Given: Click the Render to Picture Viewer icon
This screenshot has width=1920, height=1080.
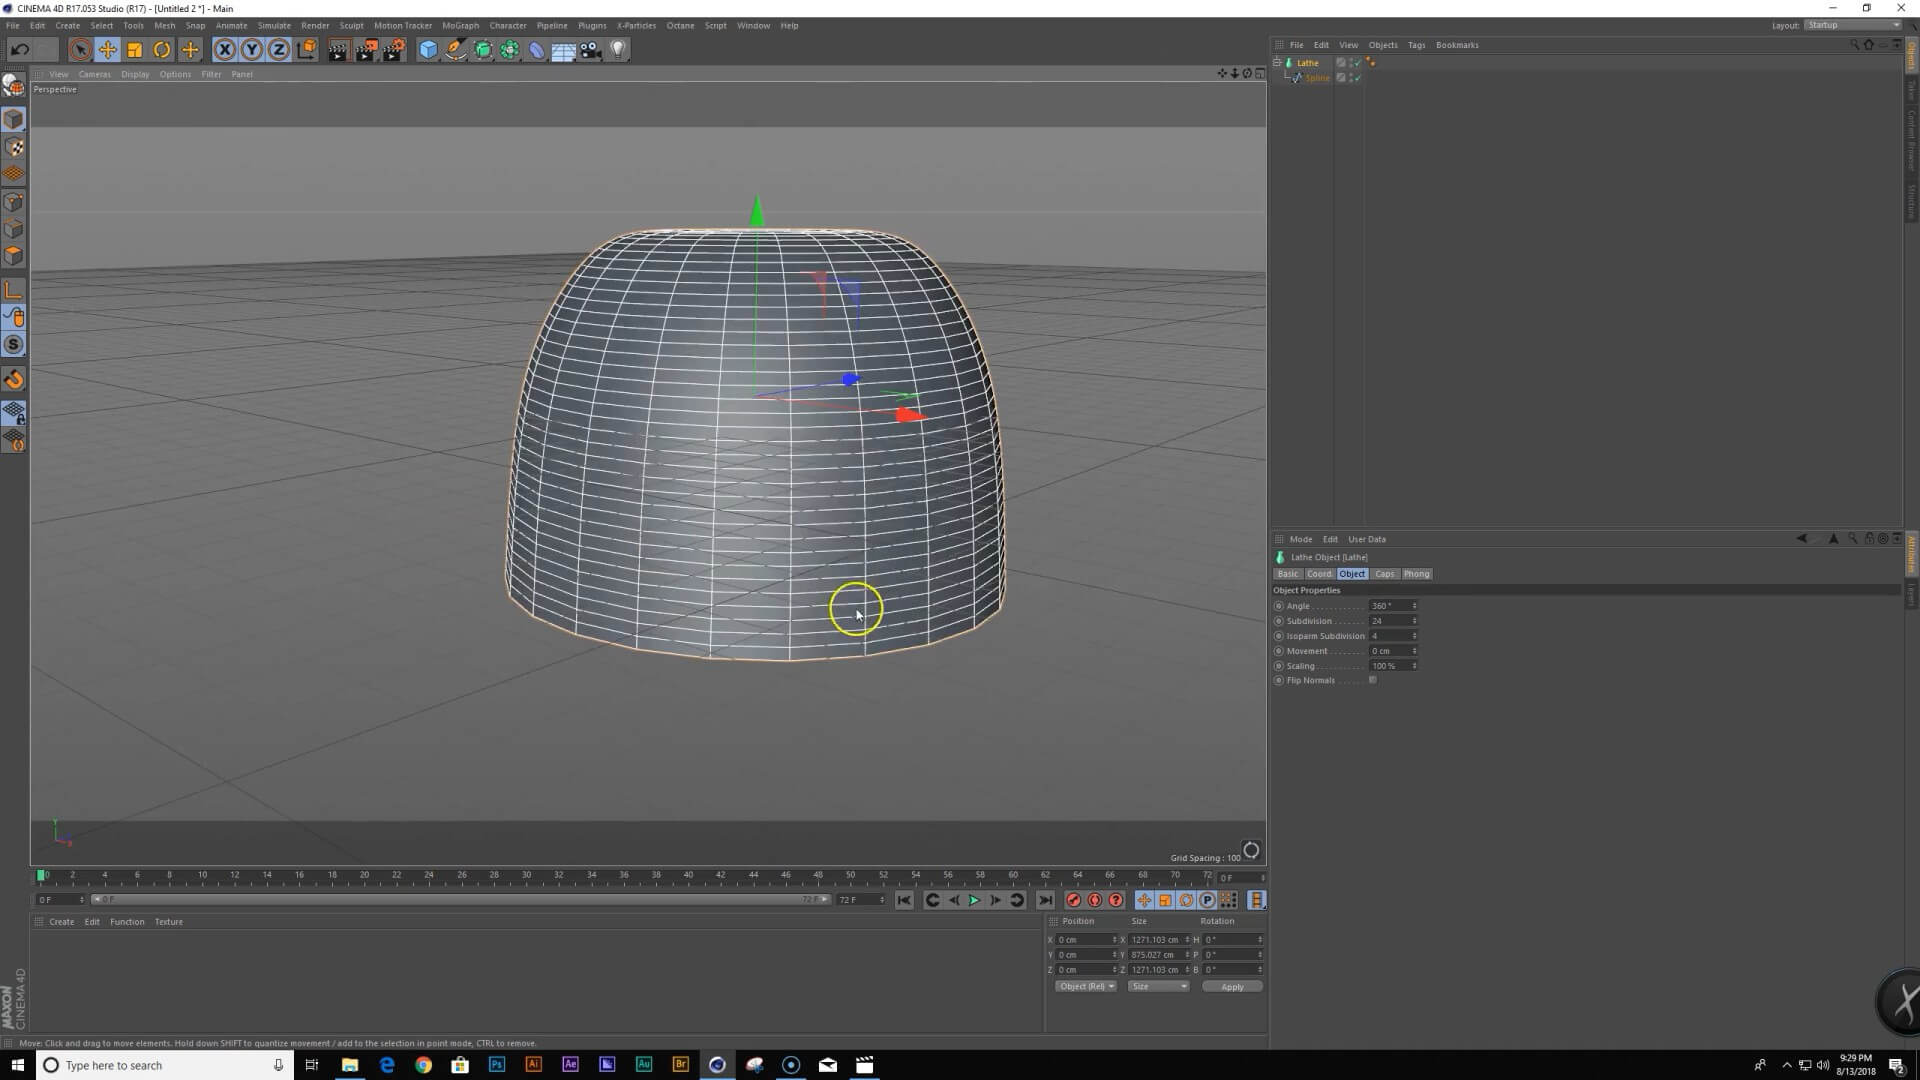Looking at the screenshot, I should point(366,50).
